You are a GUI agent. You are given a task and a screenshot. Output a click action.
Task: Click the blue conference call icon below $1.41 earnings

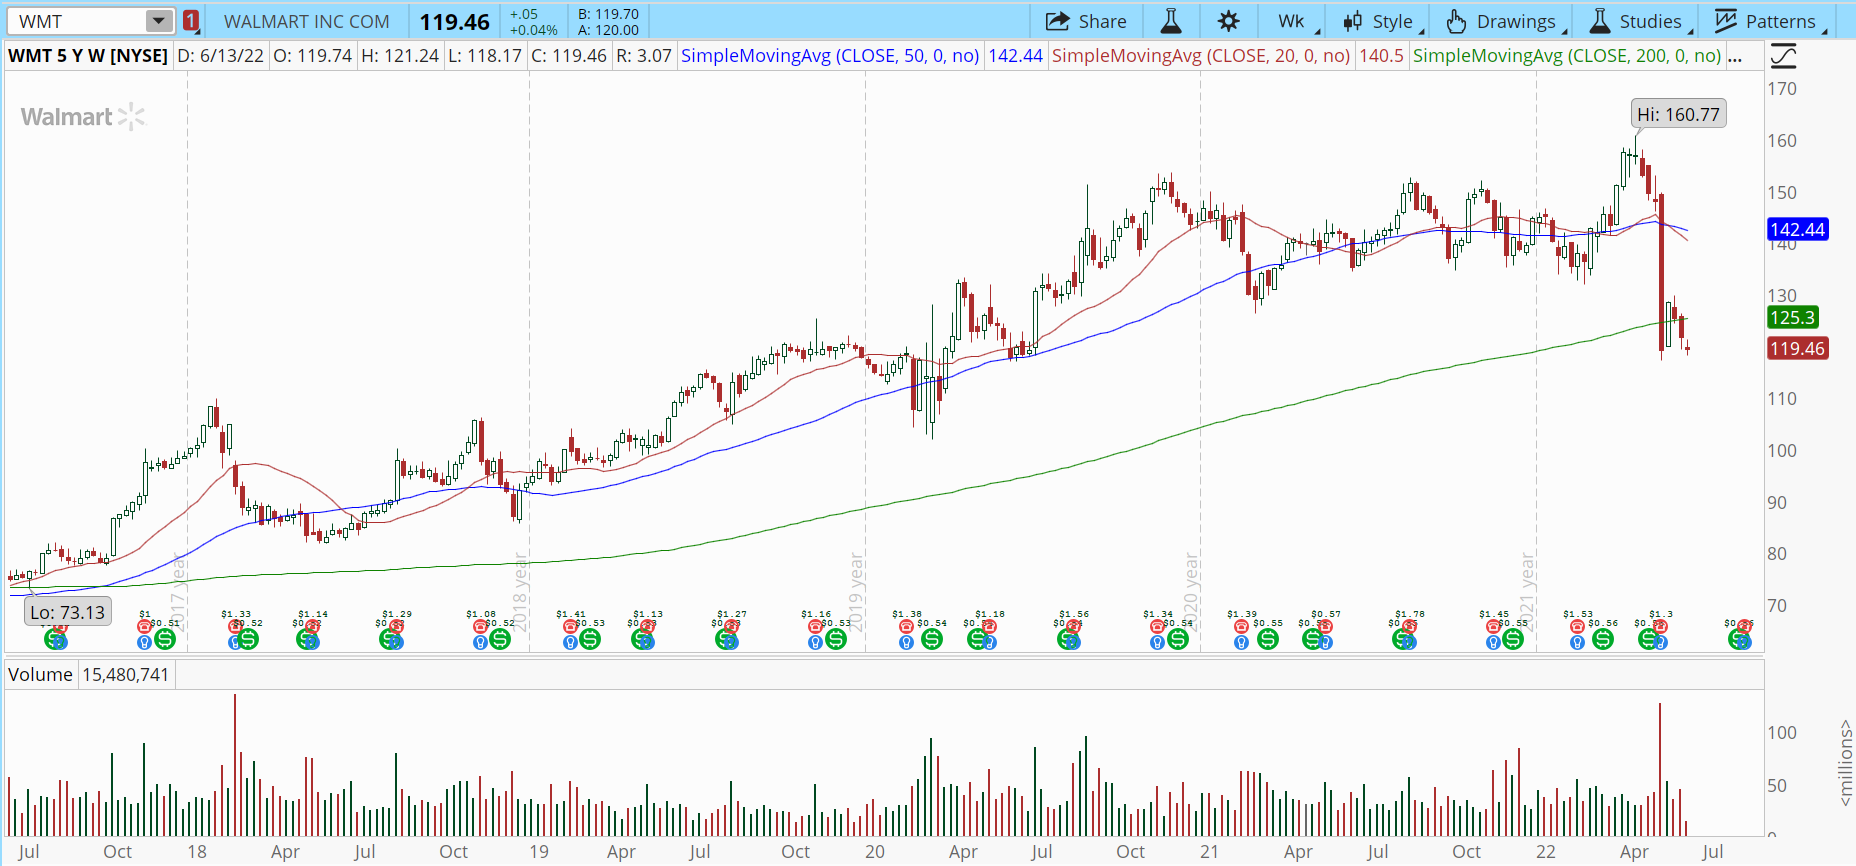pos(572,642)
